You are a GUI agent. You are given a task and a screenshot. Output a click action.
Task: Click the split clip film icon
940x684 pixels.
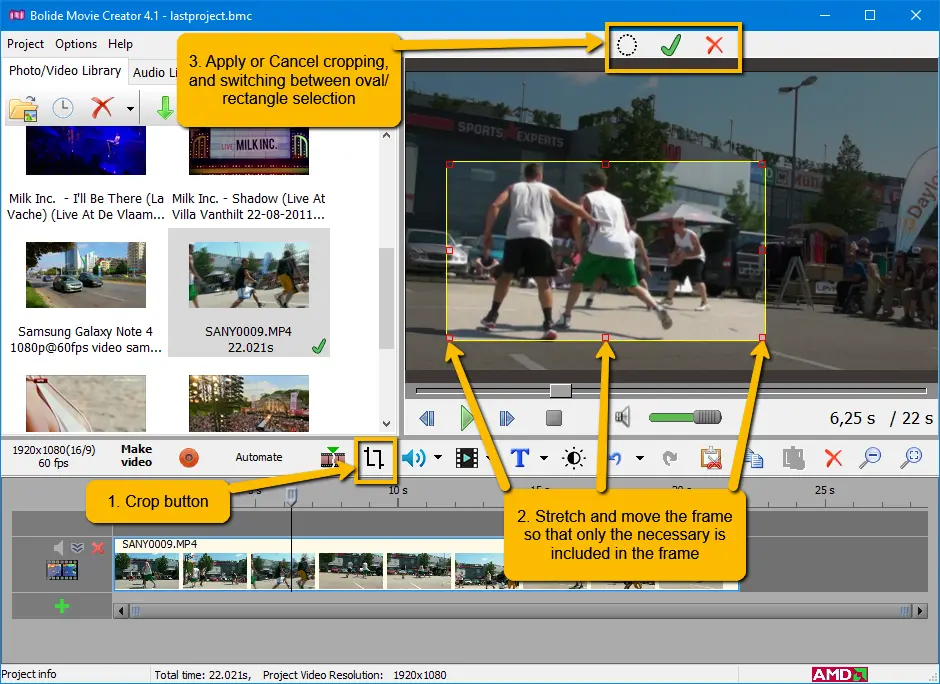click(x=333, y=457)
